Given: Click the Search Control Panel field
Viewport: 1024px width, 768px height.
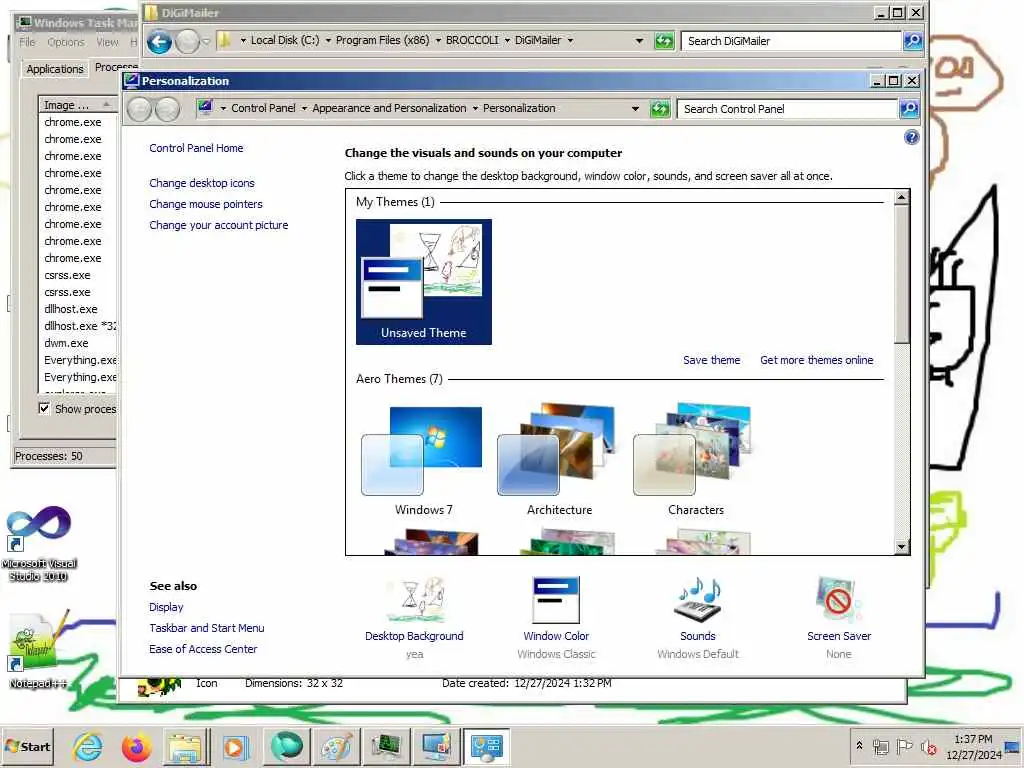Looking at the screenshot, I should click(787, 109).
